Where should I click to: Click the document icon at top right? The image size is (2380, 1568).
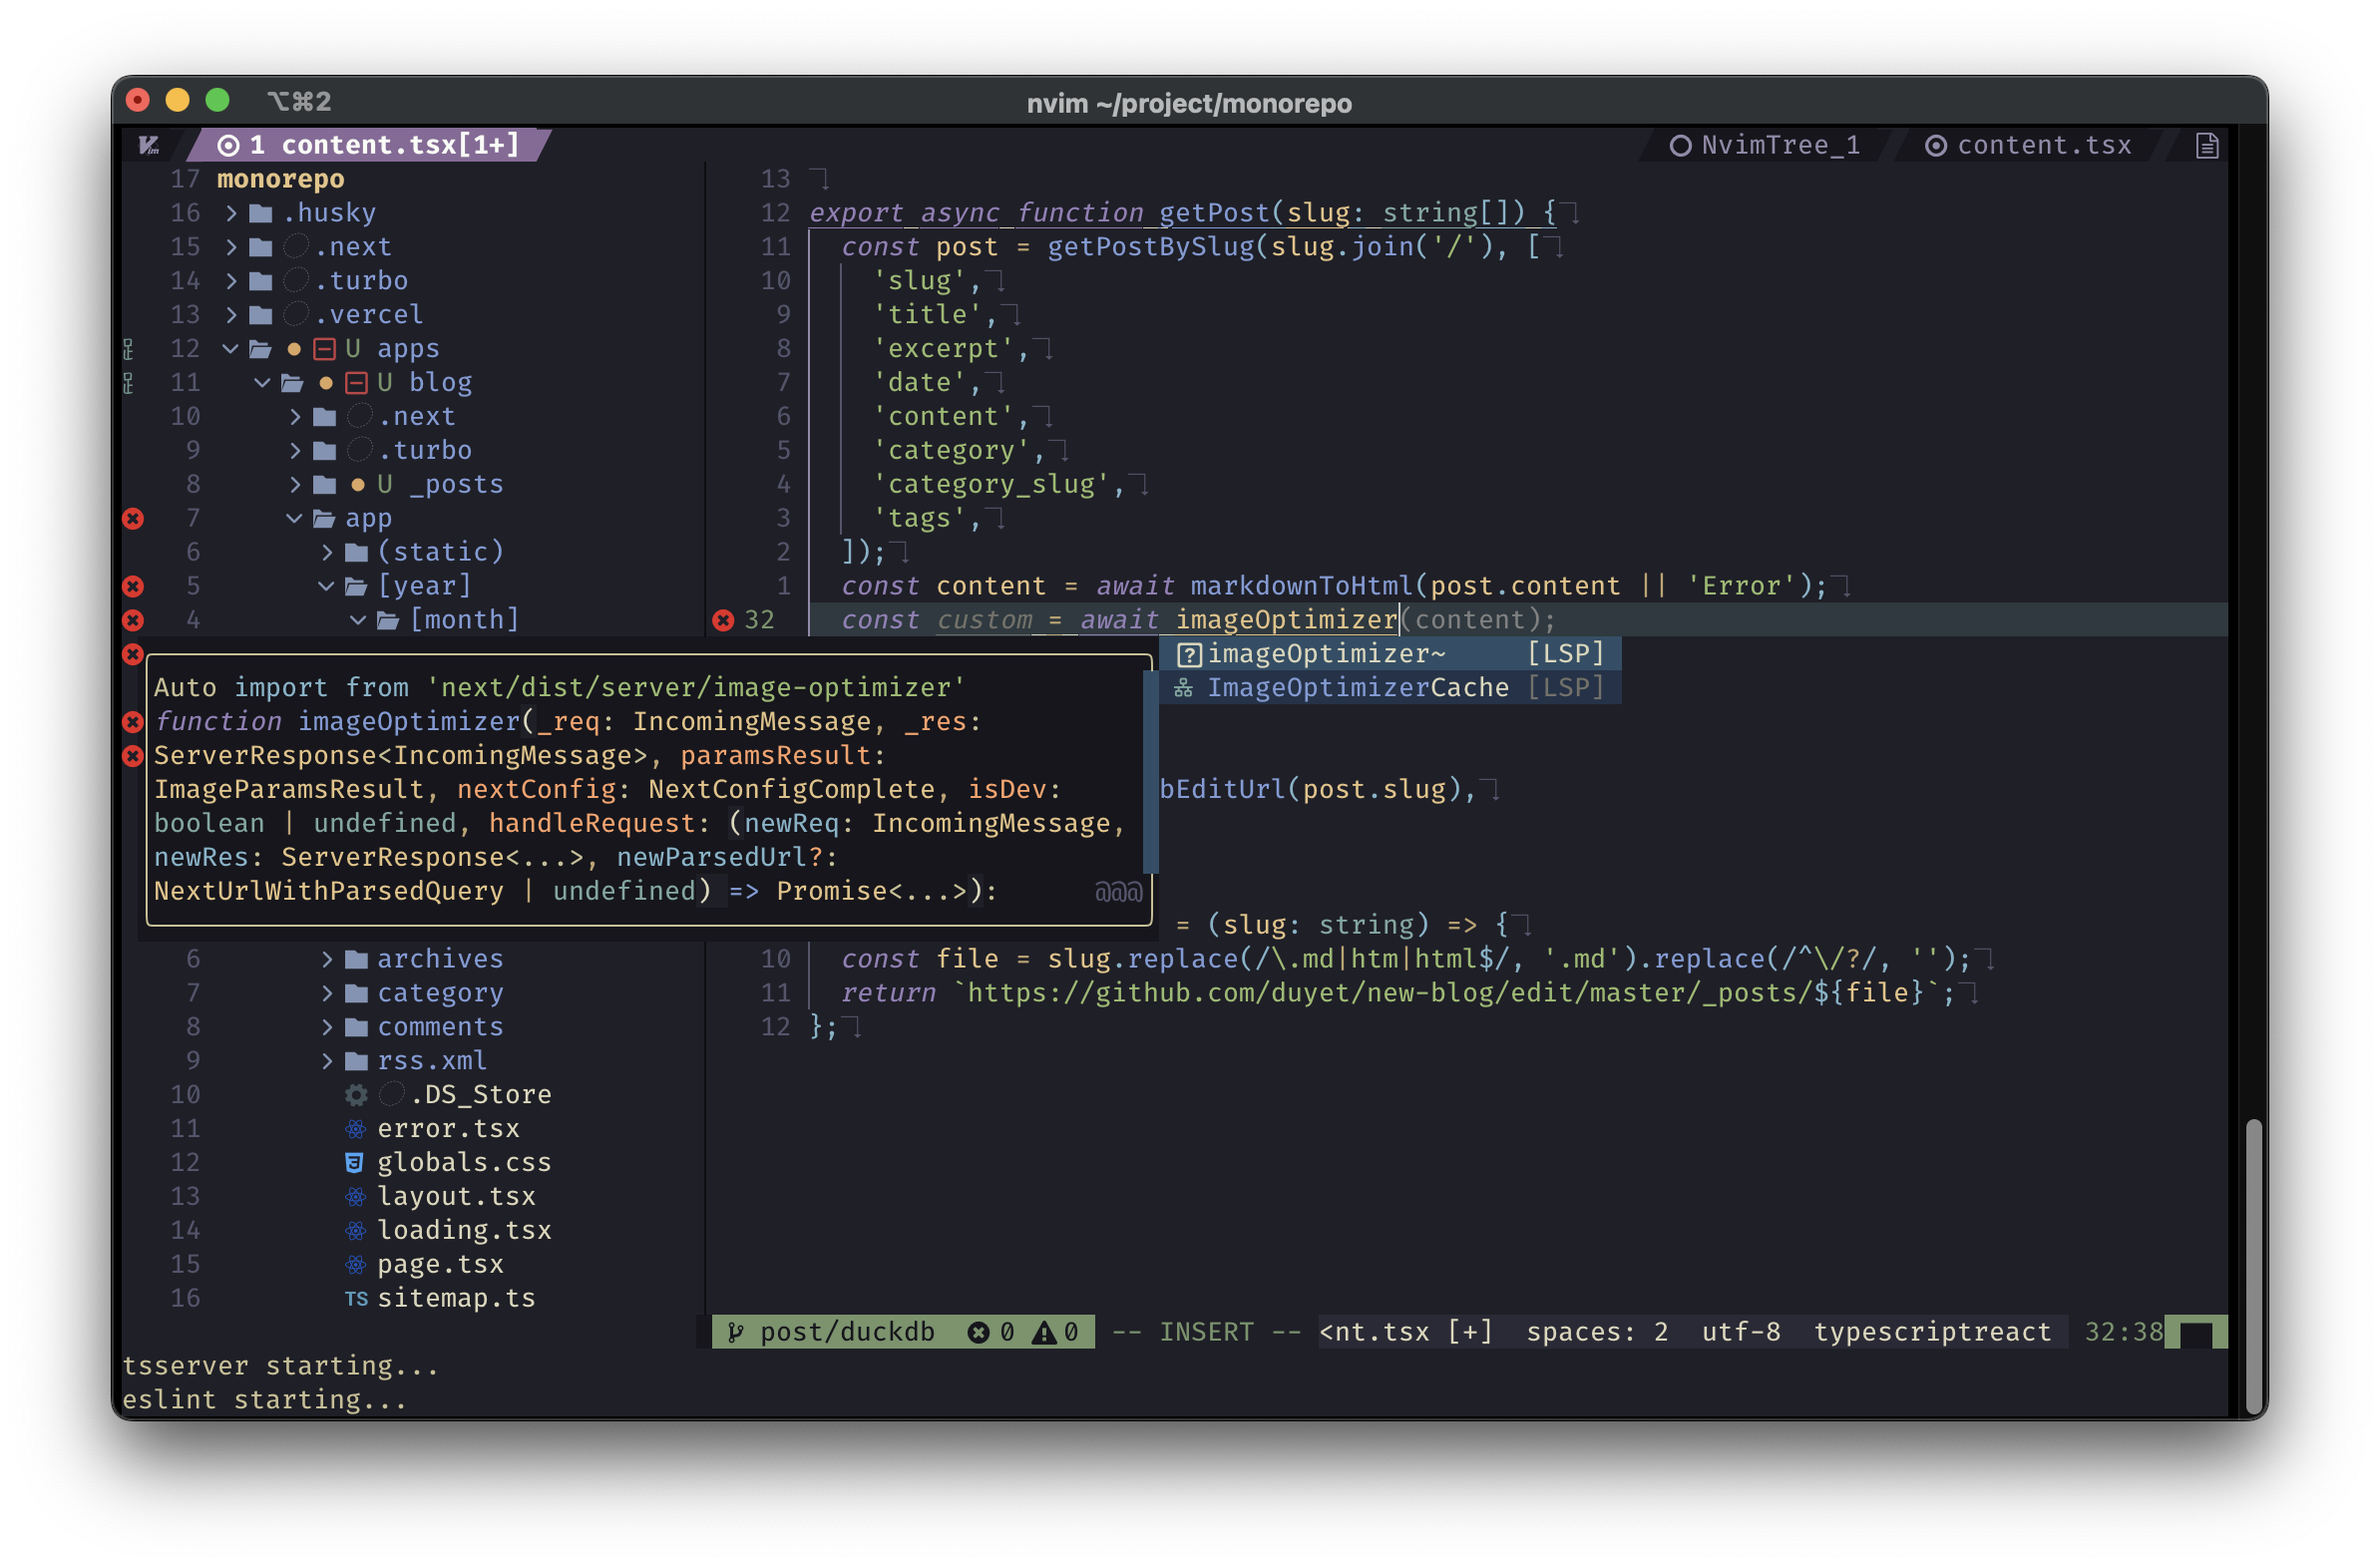click(2206, 146)
